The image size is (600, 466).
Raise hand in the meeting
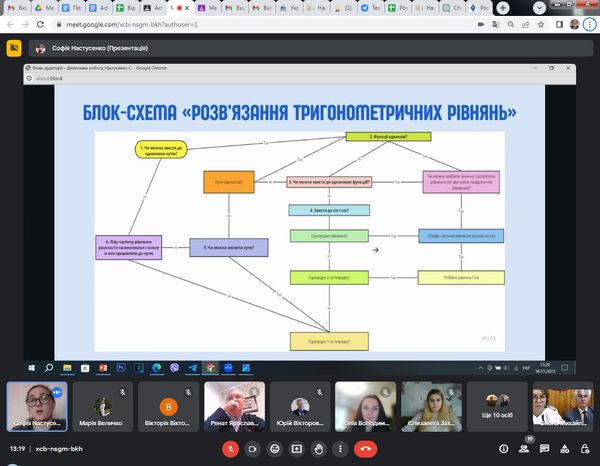[321, 449]
